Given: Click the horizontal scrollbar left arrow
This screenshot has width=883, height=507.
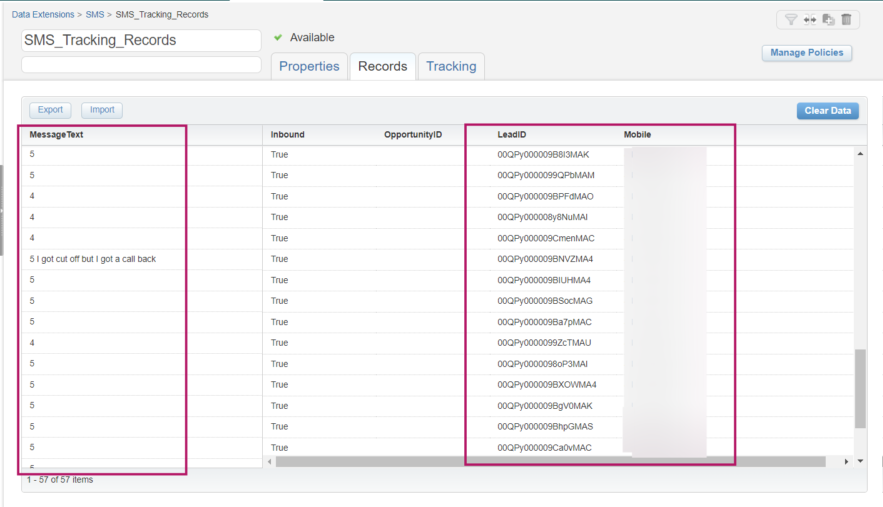Looking at the screenshot, I should [x=270, y=461].
